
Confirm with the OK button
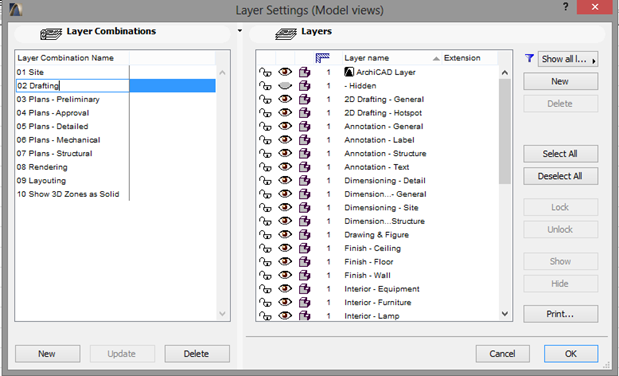point(571,354)
